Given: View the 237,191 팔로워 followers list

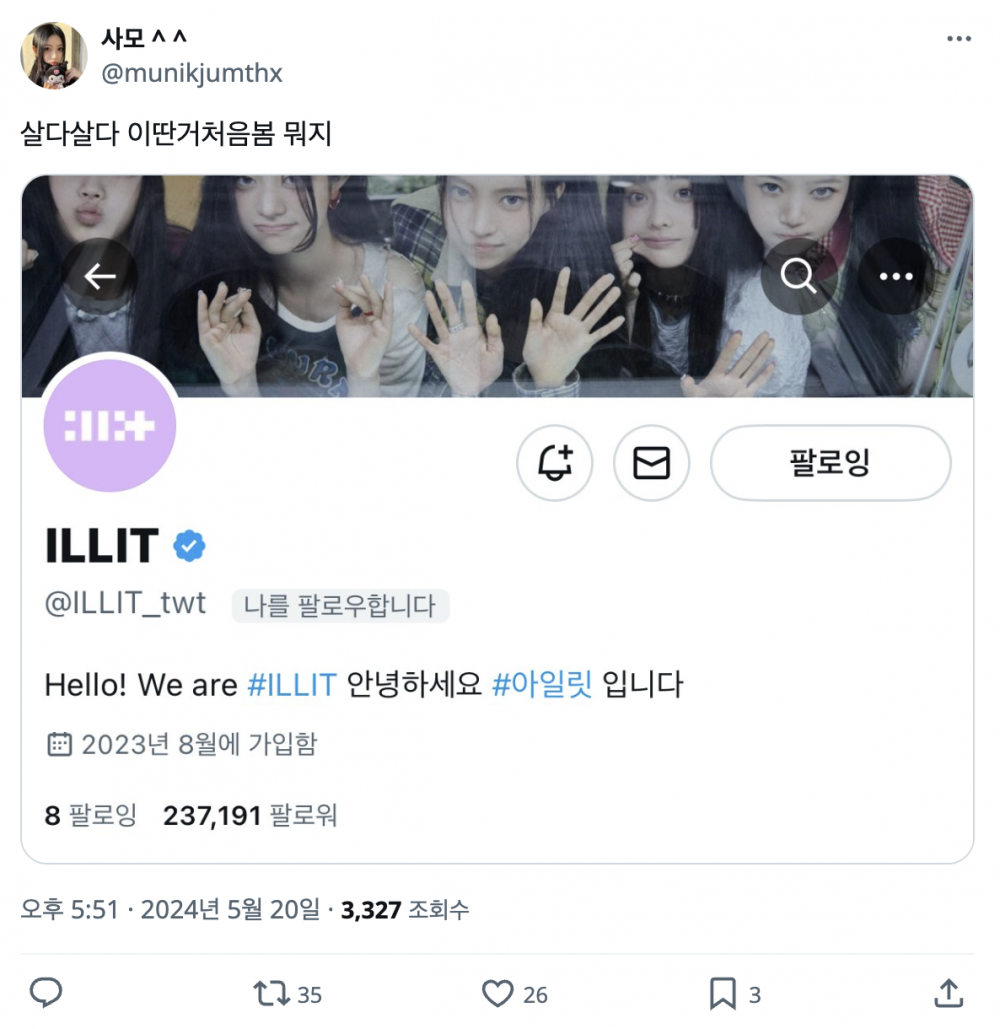Looking at the screenshot, I should pos(249,816).
